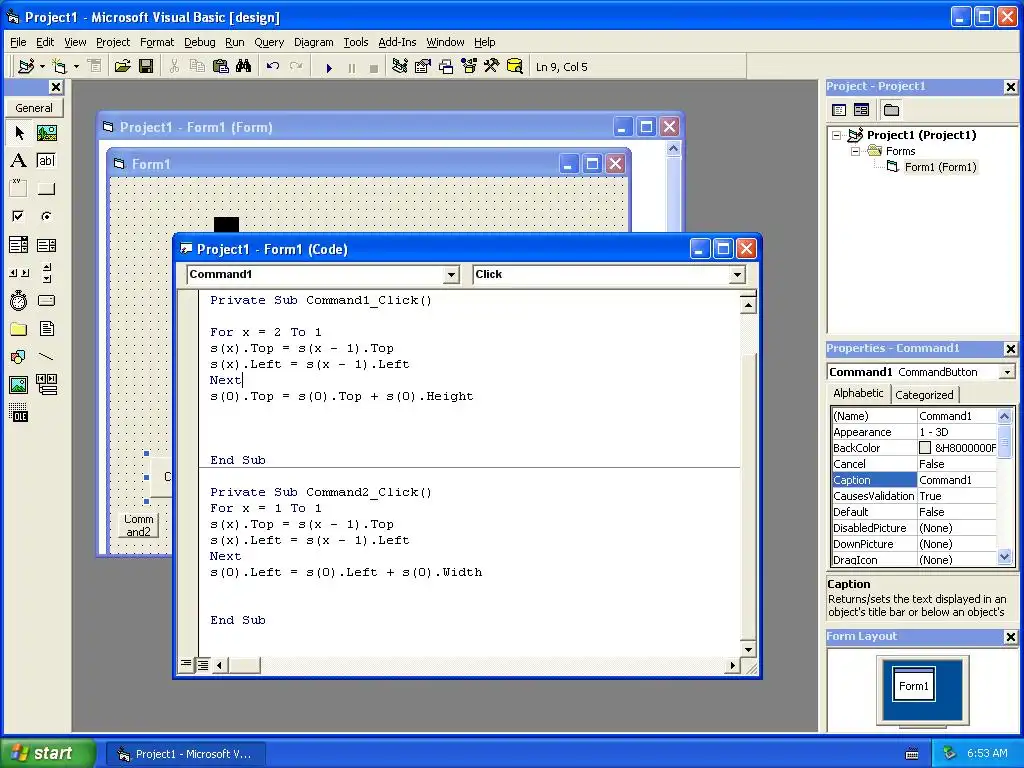
Task: Click the BackColor color swatch in Properties
Action: click(x=925, y=448)
